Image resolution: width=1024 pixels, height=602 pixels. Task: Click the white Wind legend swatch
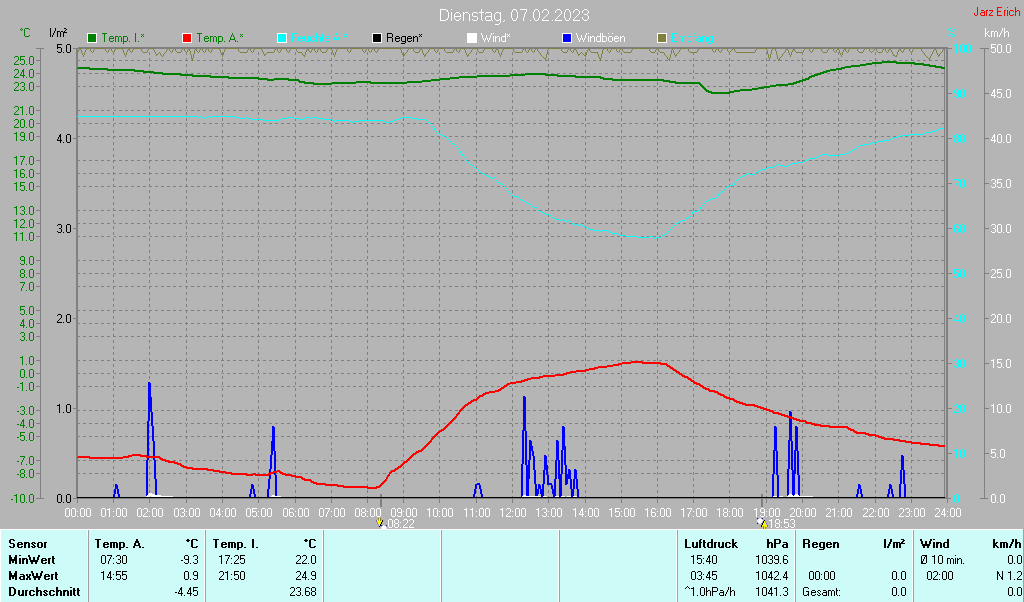(x=472, y=38)
